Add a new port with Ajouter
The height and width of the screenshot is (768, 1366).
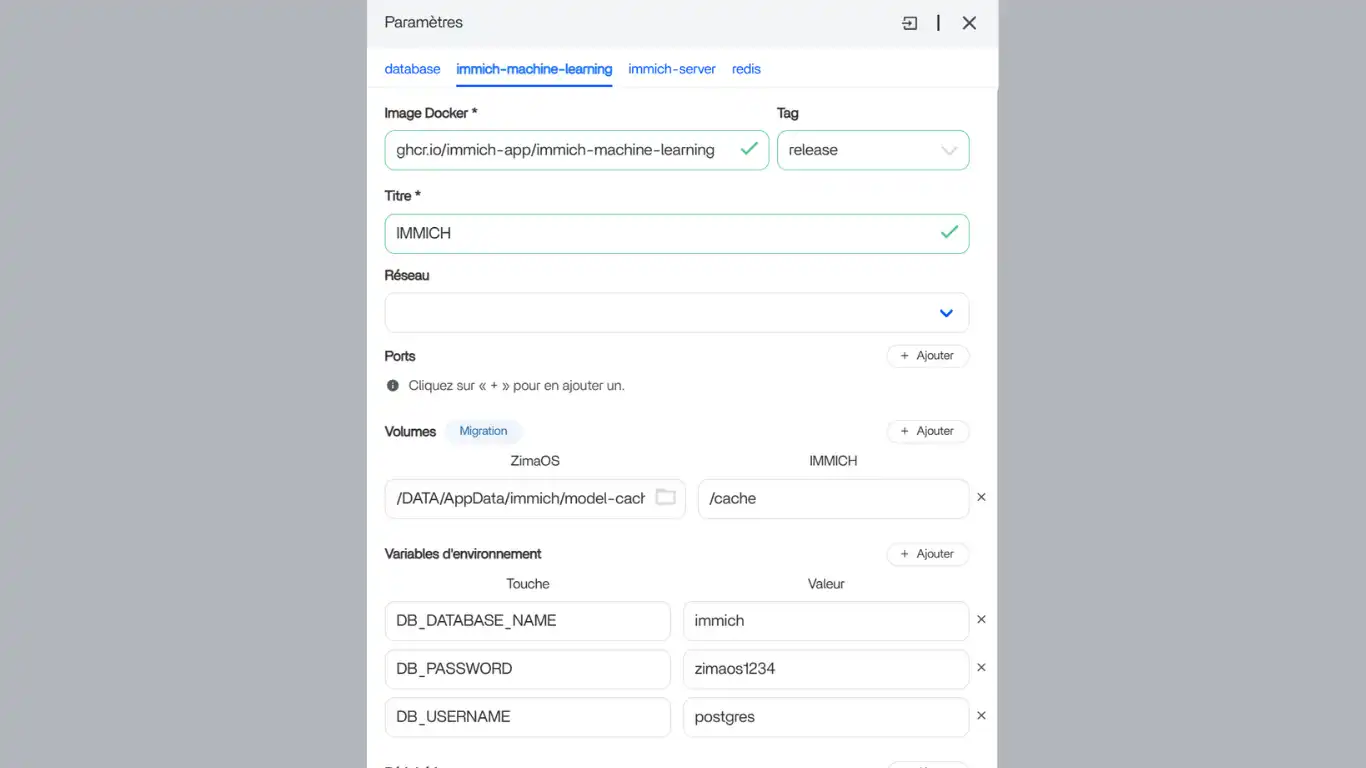[x=927, y=356]
